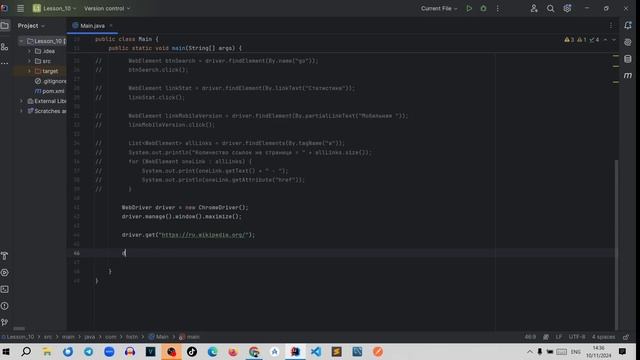Place the cursor on the driver.manage().window().maximize() line
640x360 pixels.
182,217
